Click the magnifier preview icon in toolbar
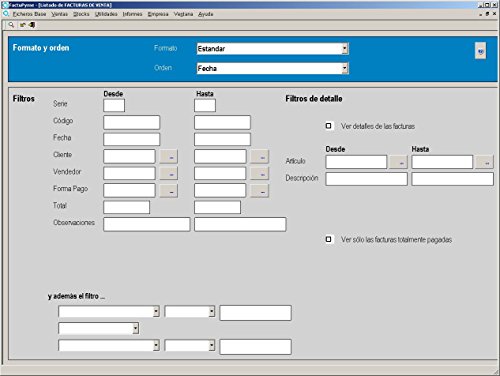The width and height of the screenshot is (500, 376). [x=11, y=25]
